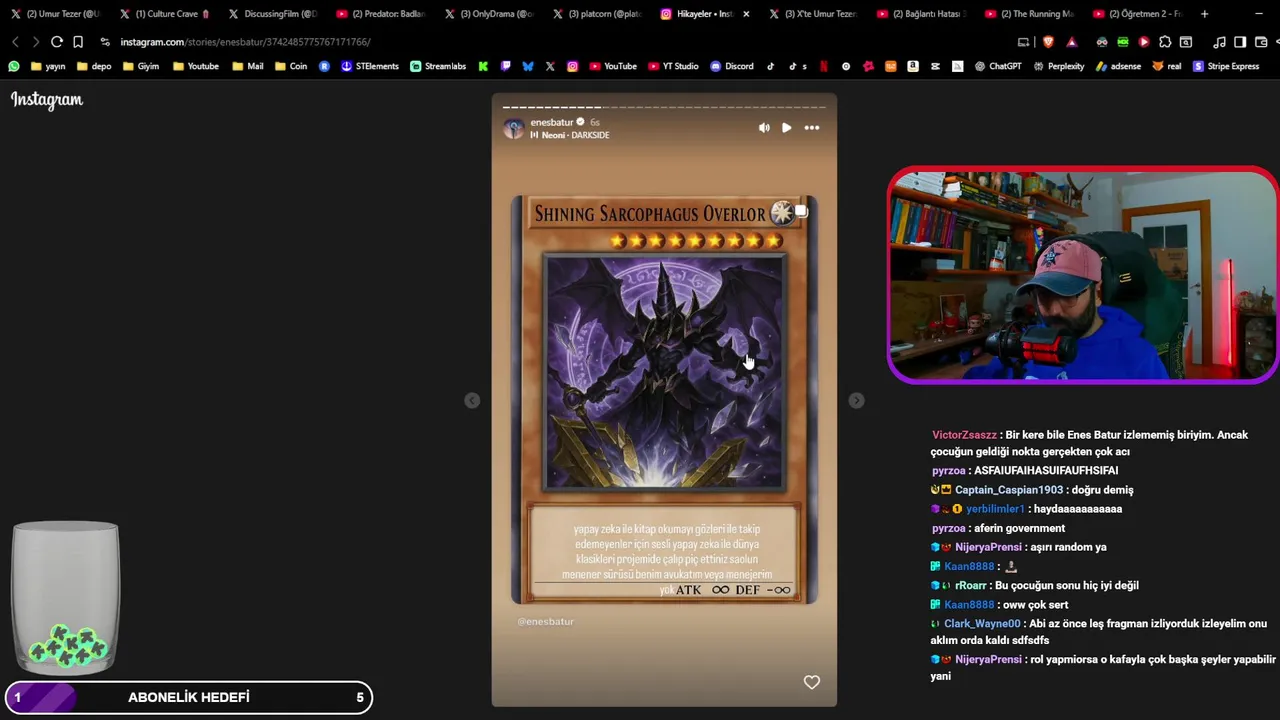
Task: Click the Instagram logo
Action: click(x=47, y=99)
